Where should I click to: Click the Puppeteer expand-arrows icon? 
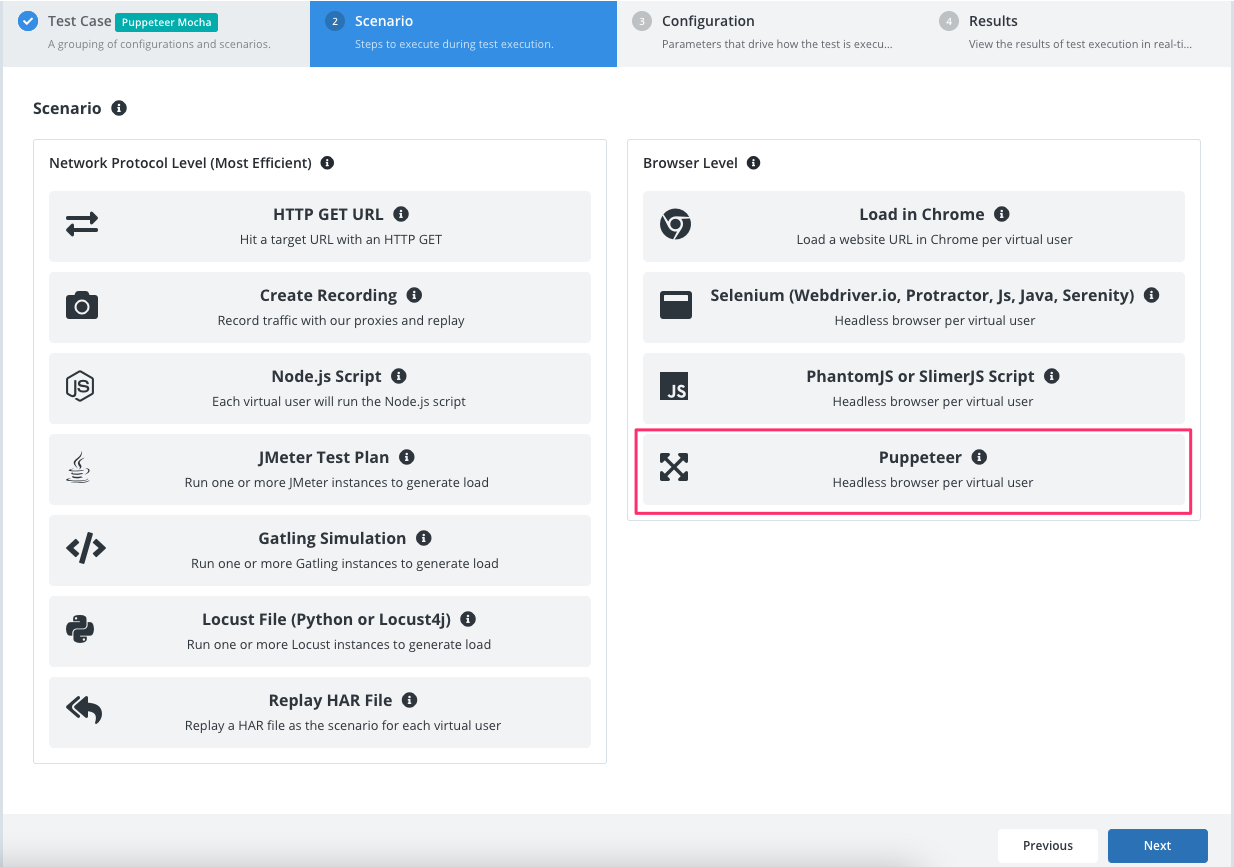[x=674, y=467]
